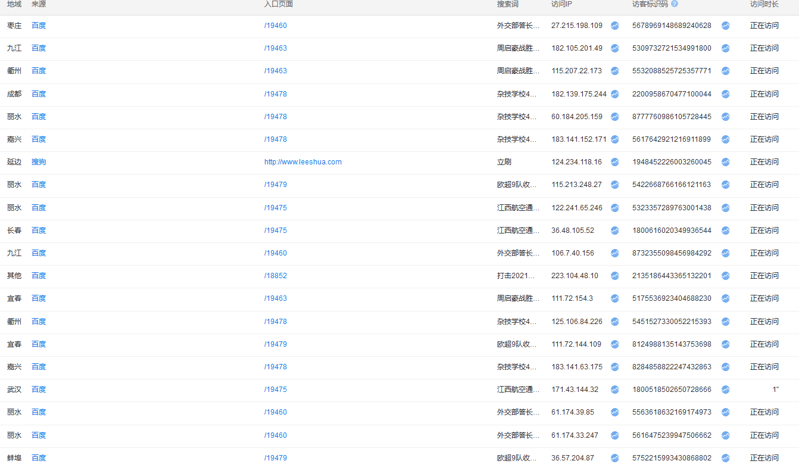The image size is (799, 467).
Task: Click the icon next to IP 124.234.118.16
Action: (x=615, y=162)
